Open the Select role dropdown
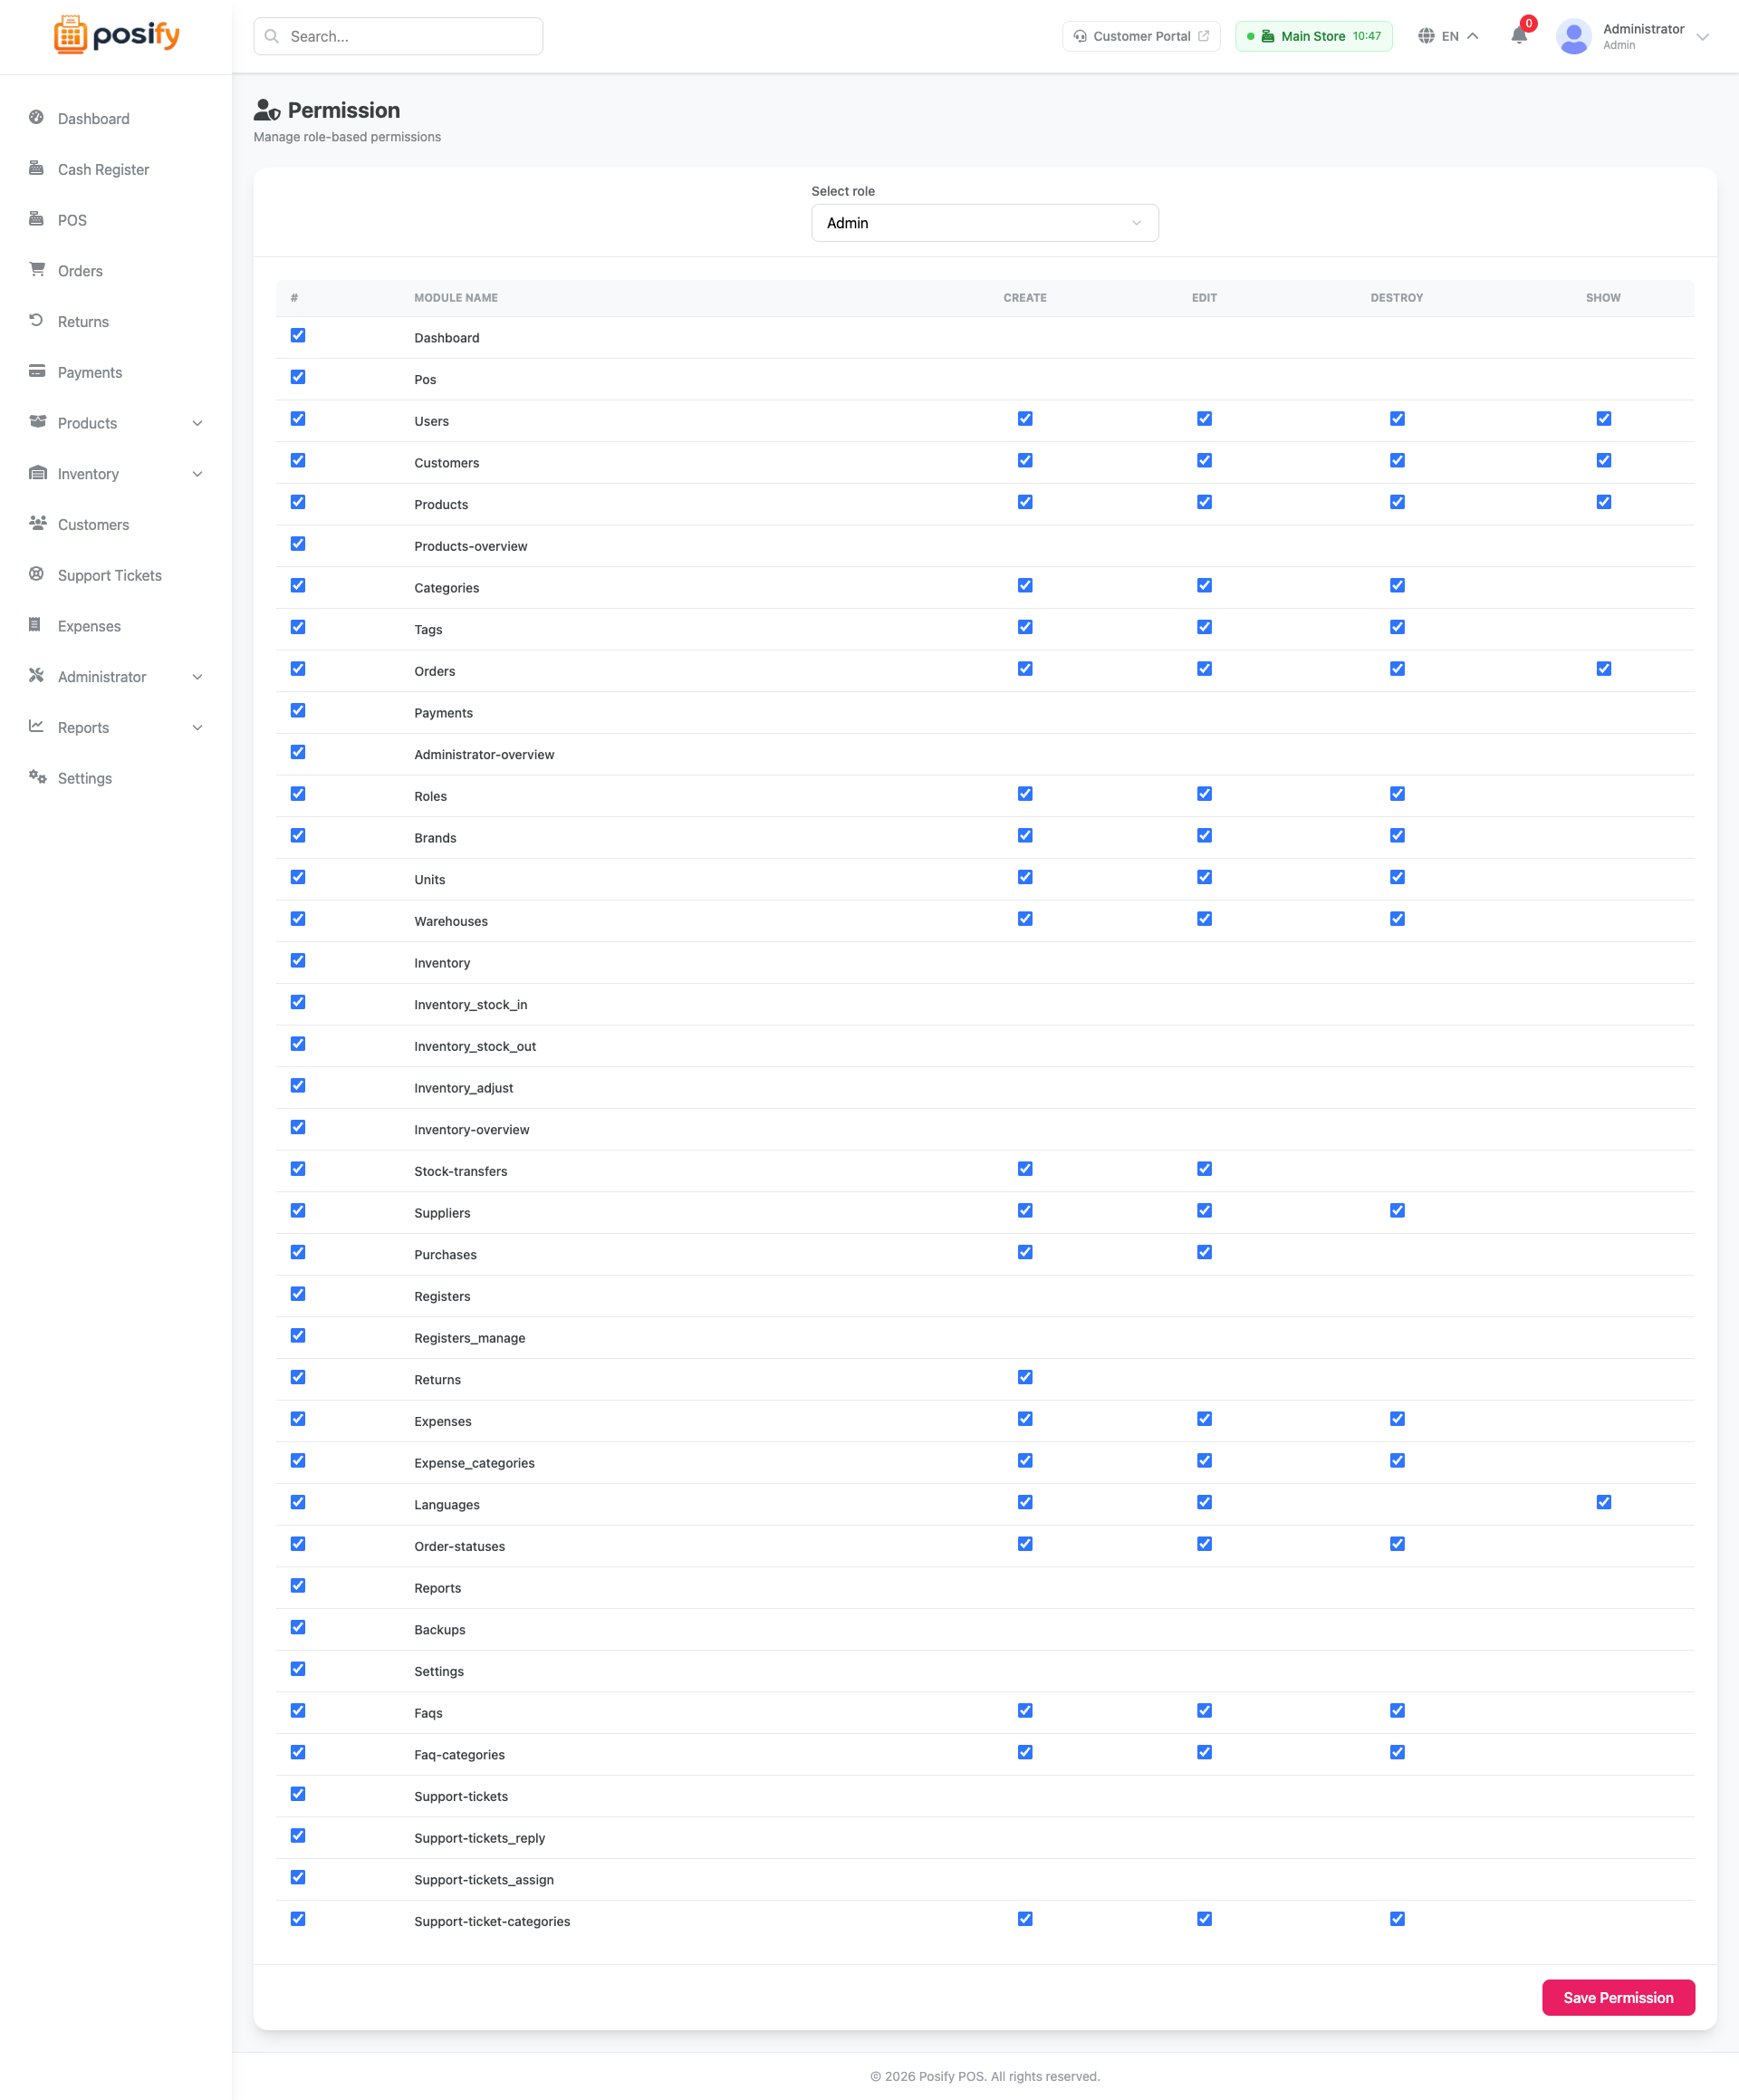1739x2100 pixels. (984, 223)
